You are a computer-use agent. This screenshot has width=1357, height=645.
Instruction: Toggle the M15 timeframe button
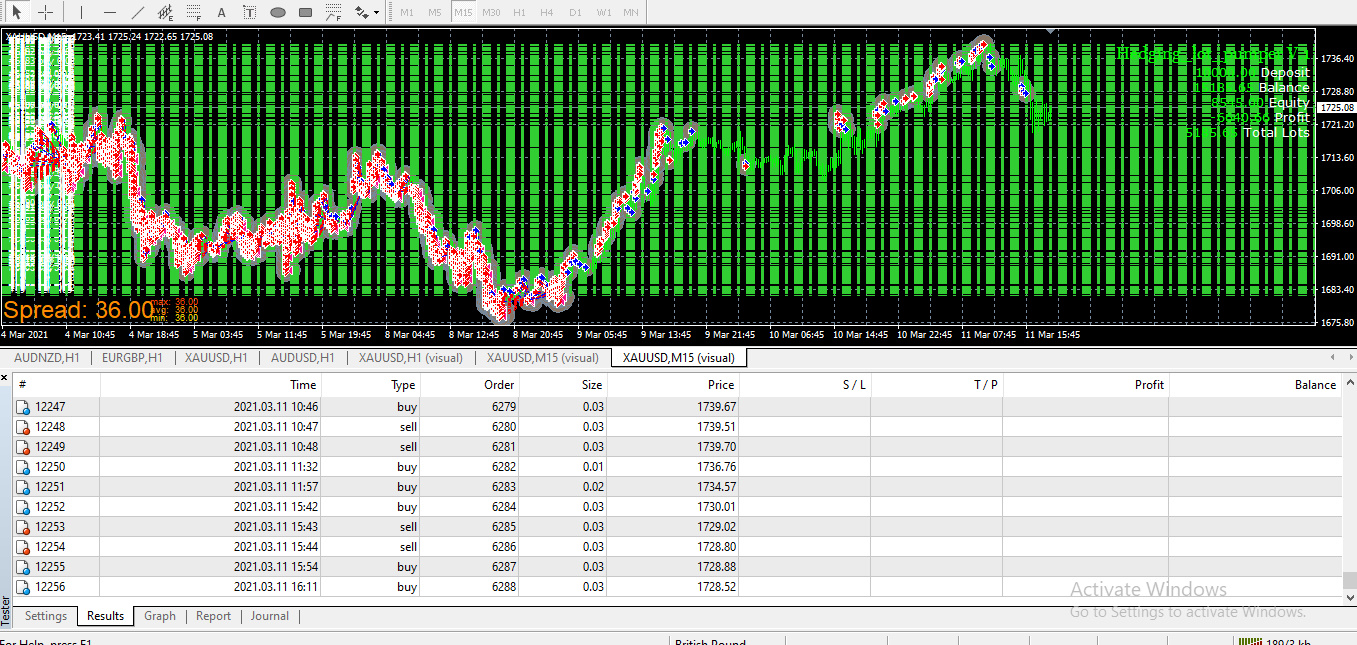coord(463,12)
